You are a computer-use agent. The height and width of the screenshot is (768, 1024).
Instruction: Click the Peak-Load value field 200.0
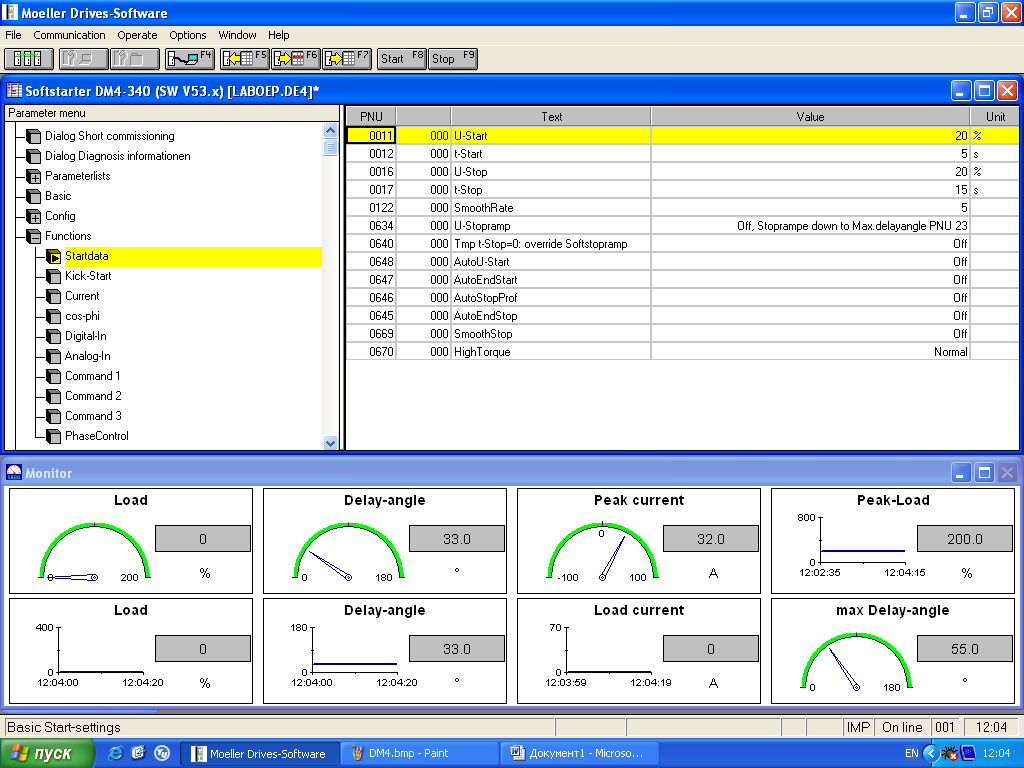click(965, 539)
